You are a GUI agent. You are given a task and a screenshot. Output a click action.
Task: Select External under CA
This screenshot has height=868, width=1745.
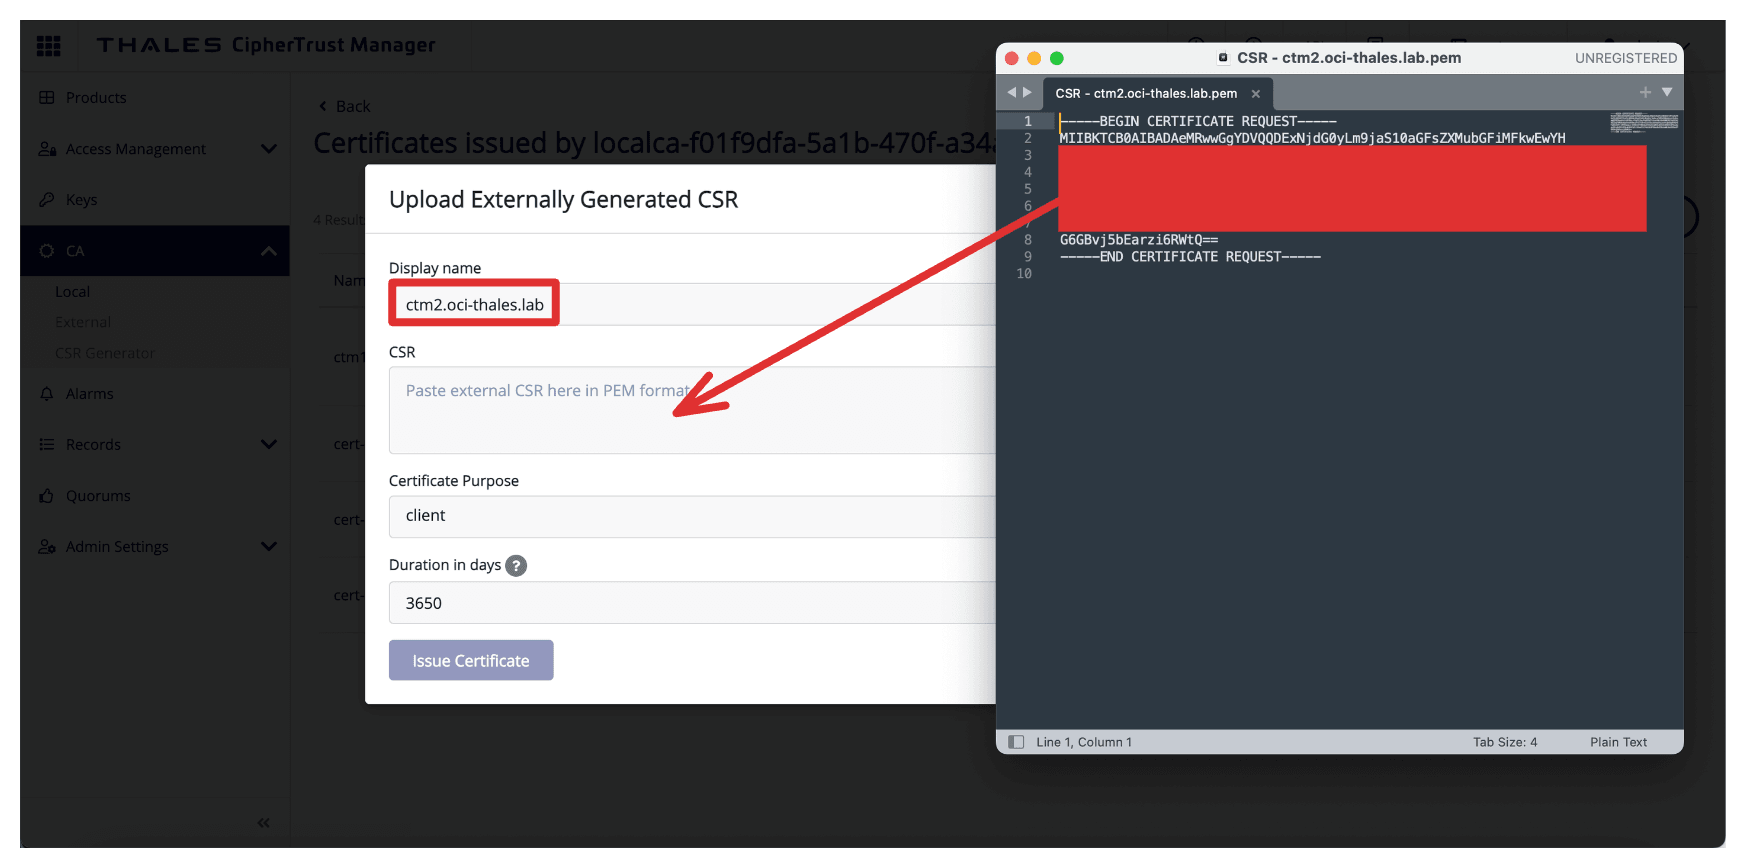[x=83, y=322]
